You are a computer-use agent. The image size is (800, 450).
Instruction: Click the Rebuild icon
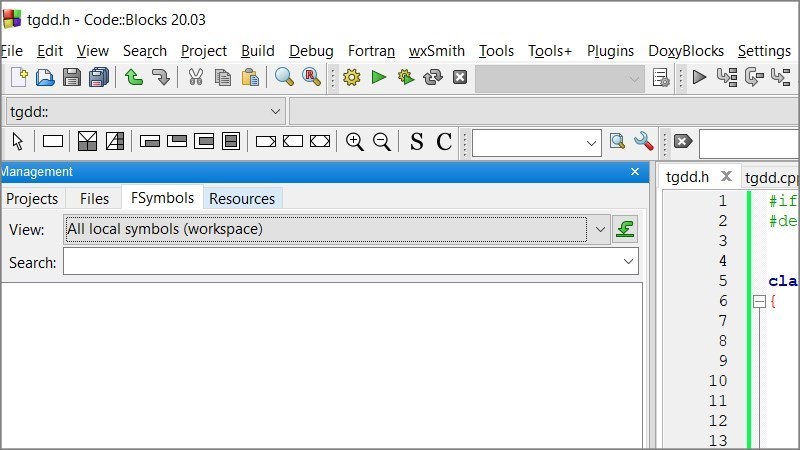433,78
